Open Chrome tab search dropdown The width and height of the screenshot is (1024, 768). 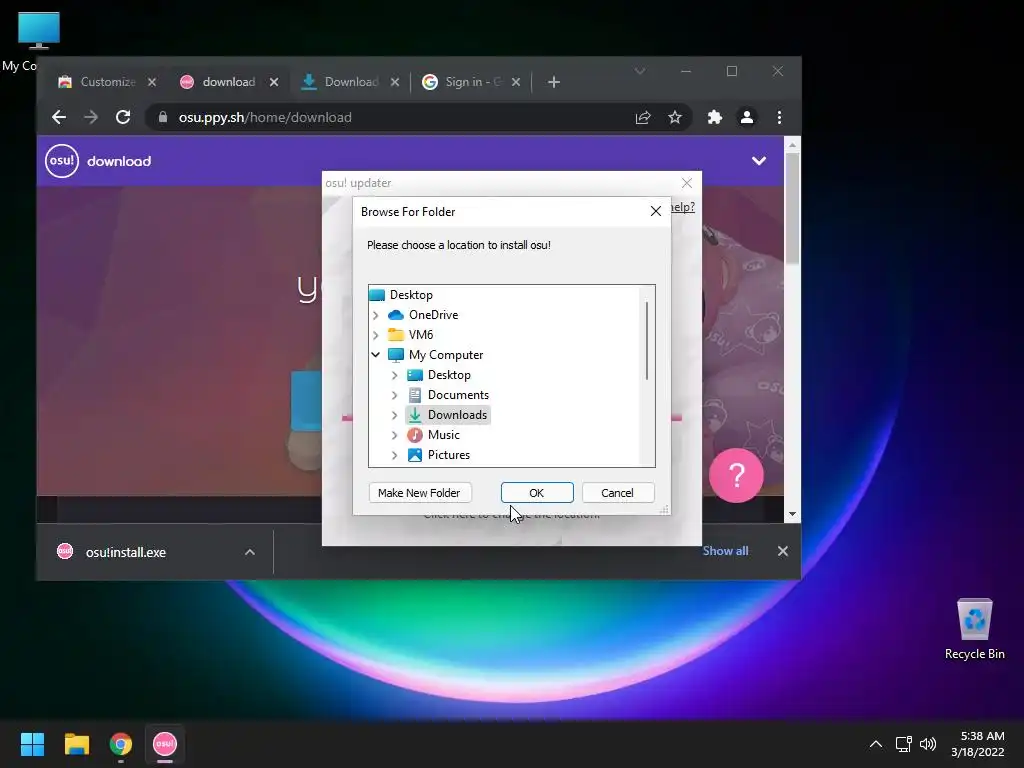(x=640, y=71)
